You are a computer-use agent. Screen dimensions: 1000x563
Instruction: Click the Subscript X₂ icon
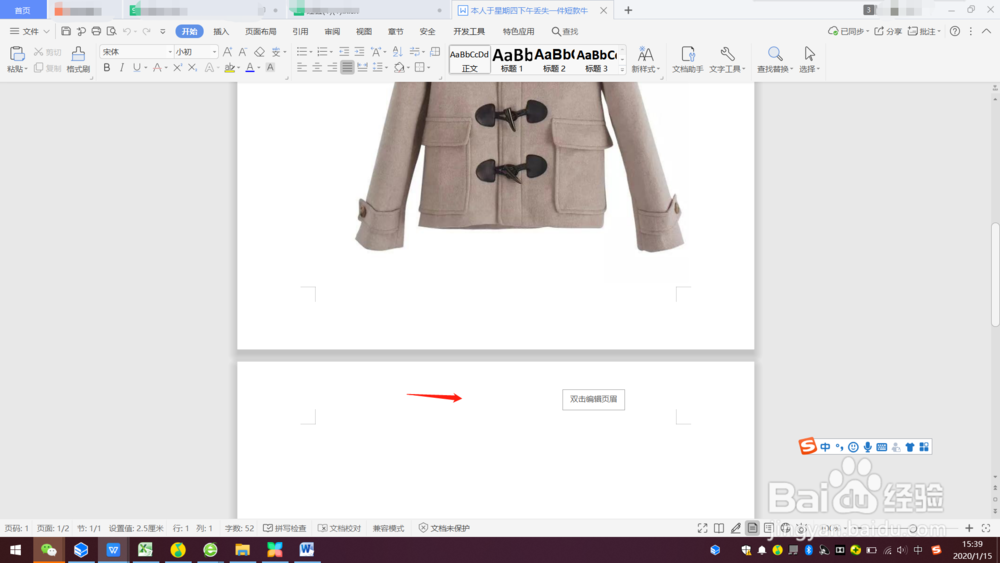[192, 68]
